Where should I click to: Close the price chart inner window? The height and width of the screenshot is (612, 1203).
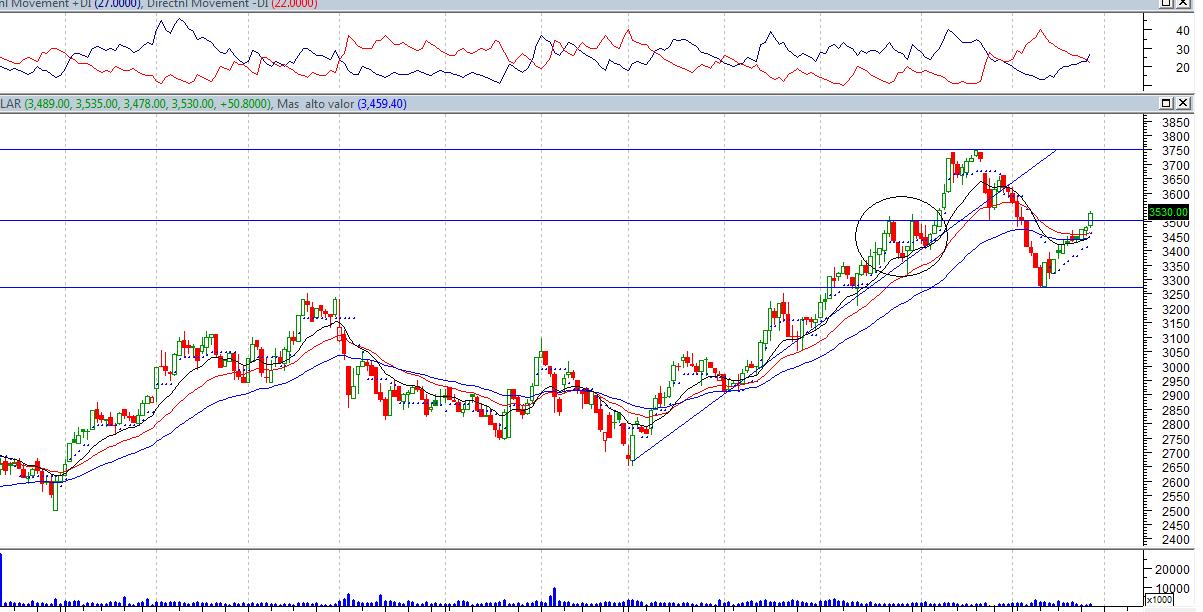(1183, 103)
